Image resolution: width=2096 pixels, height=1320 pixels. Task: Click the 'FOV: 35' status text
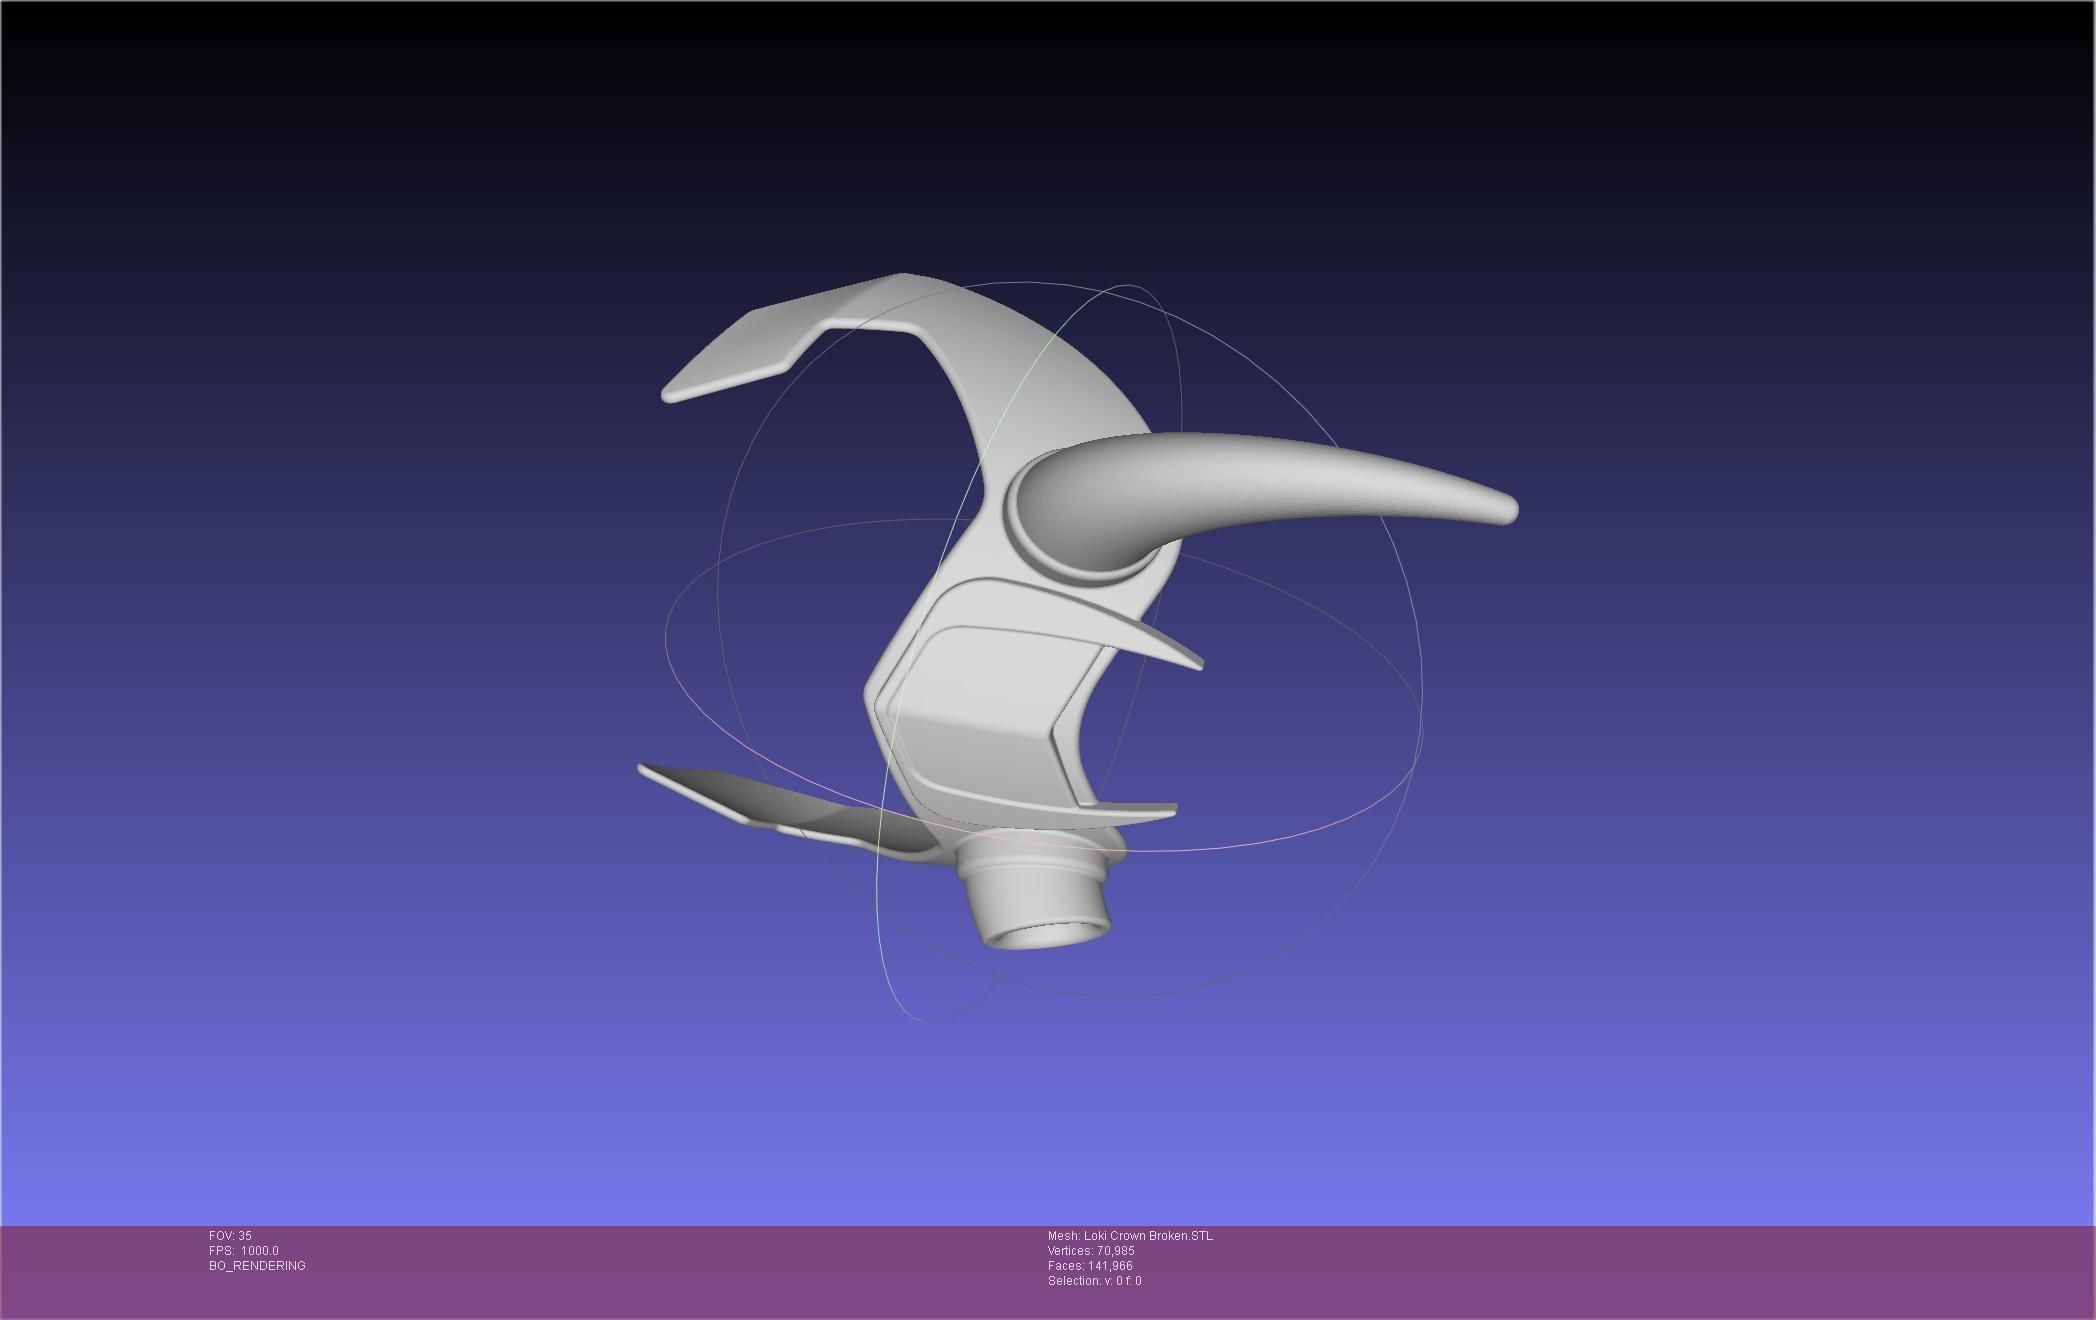[x=230, y=1236]
